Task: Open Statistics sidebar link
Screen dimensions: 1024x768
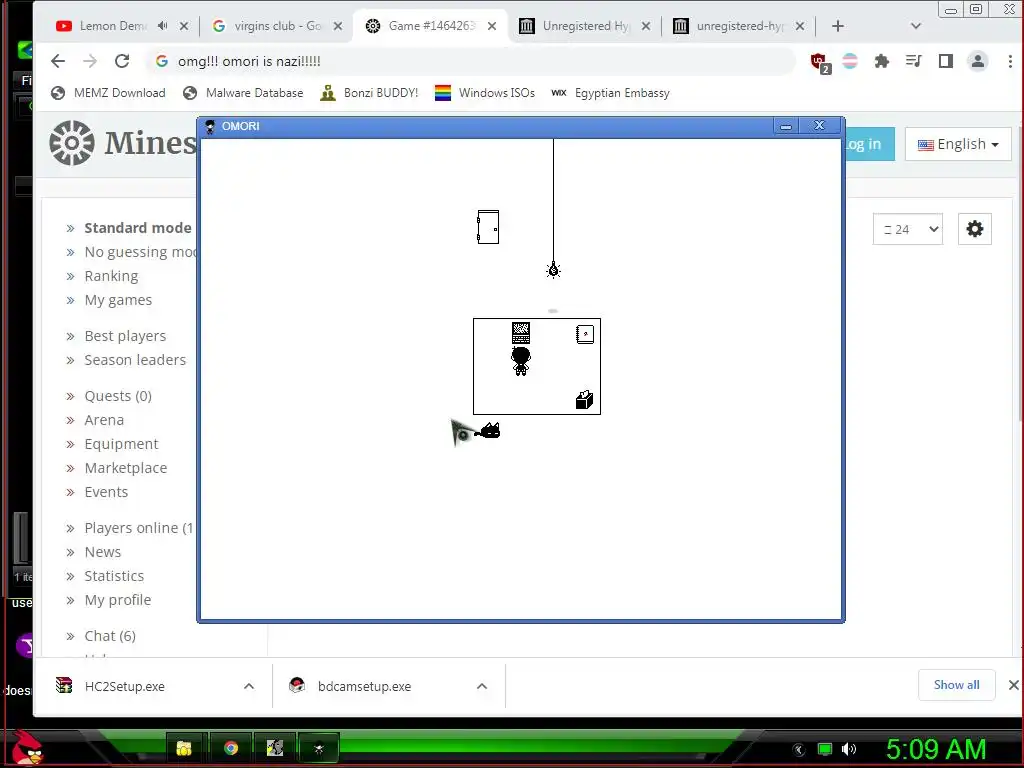Action: (114, 577)
